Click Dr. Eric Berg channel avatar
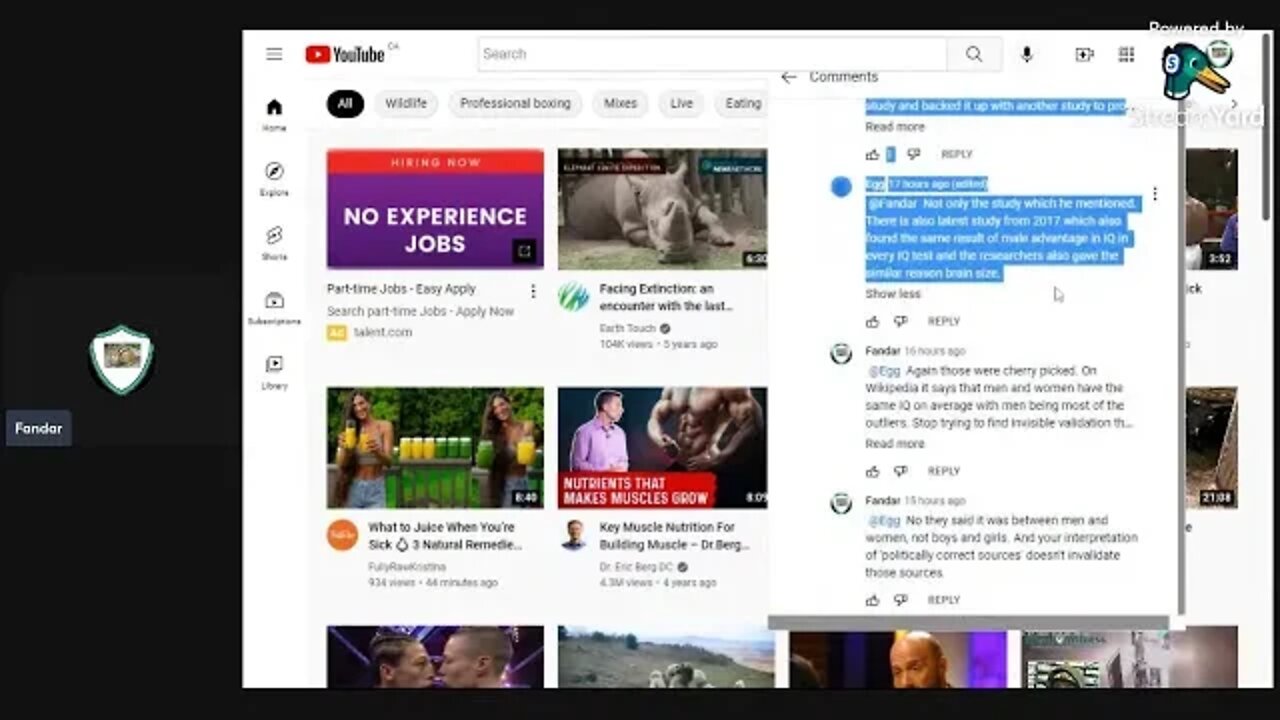 coord(574,535)
